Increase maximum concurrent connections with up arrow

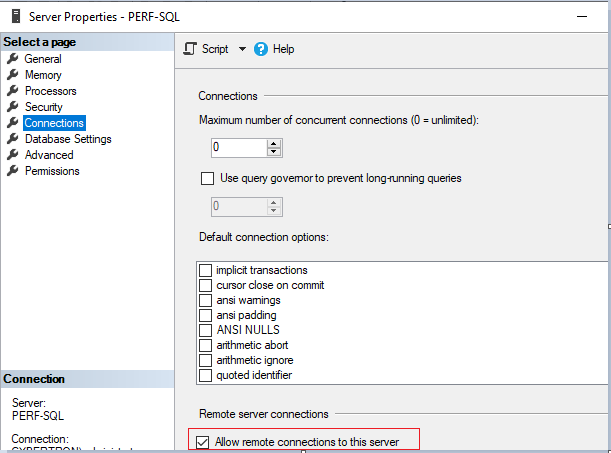point(274,143)
